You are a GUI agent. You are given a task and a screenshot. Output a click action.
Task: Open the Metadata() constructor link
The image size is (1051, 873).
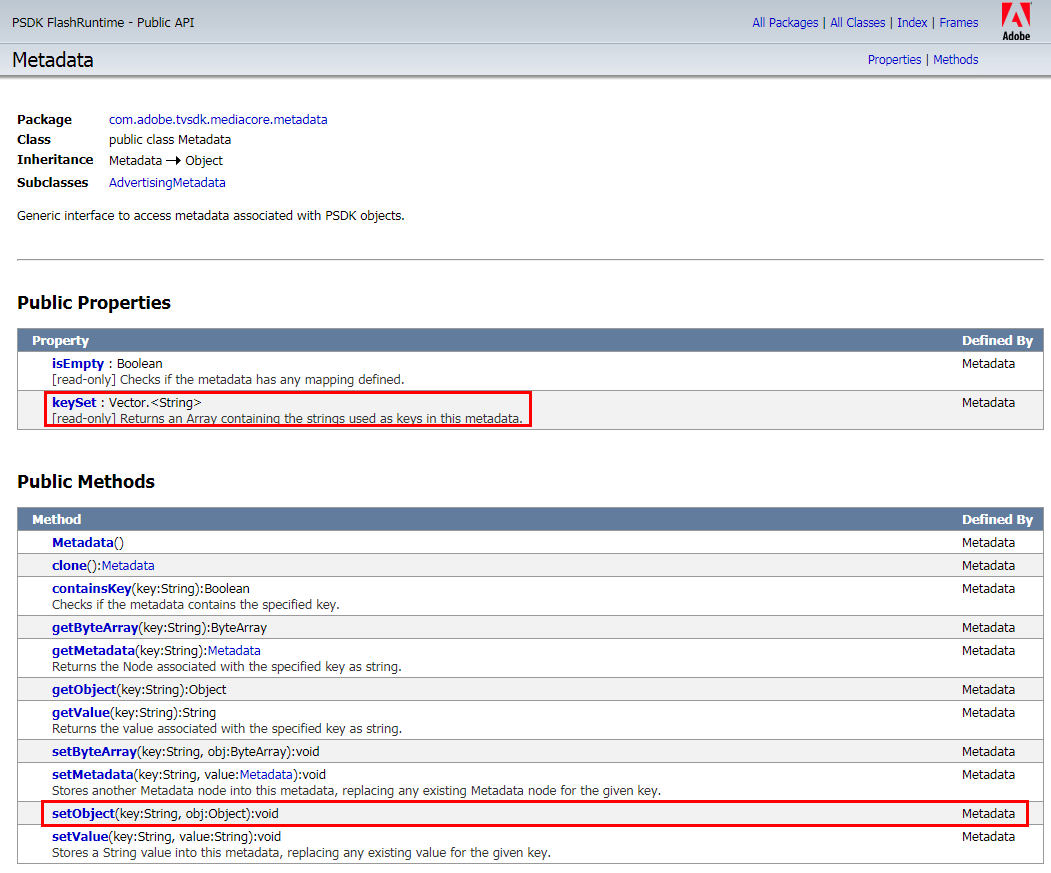pos(82,543)
